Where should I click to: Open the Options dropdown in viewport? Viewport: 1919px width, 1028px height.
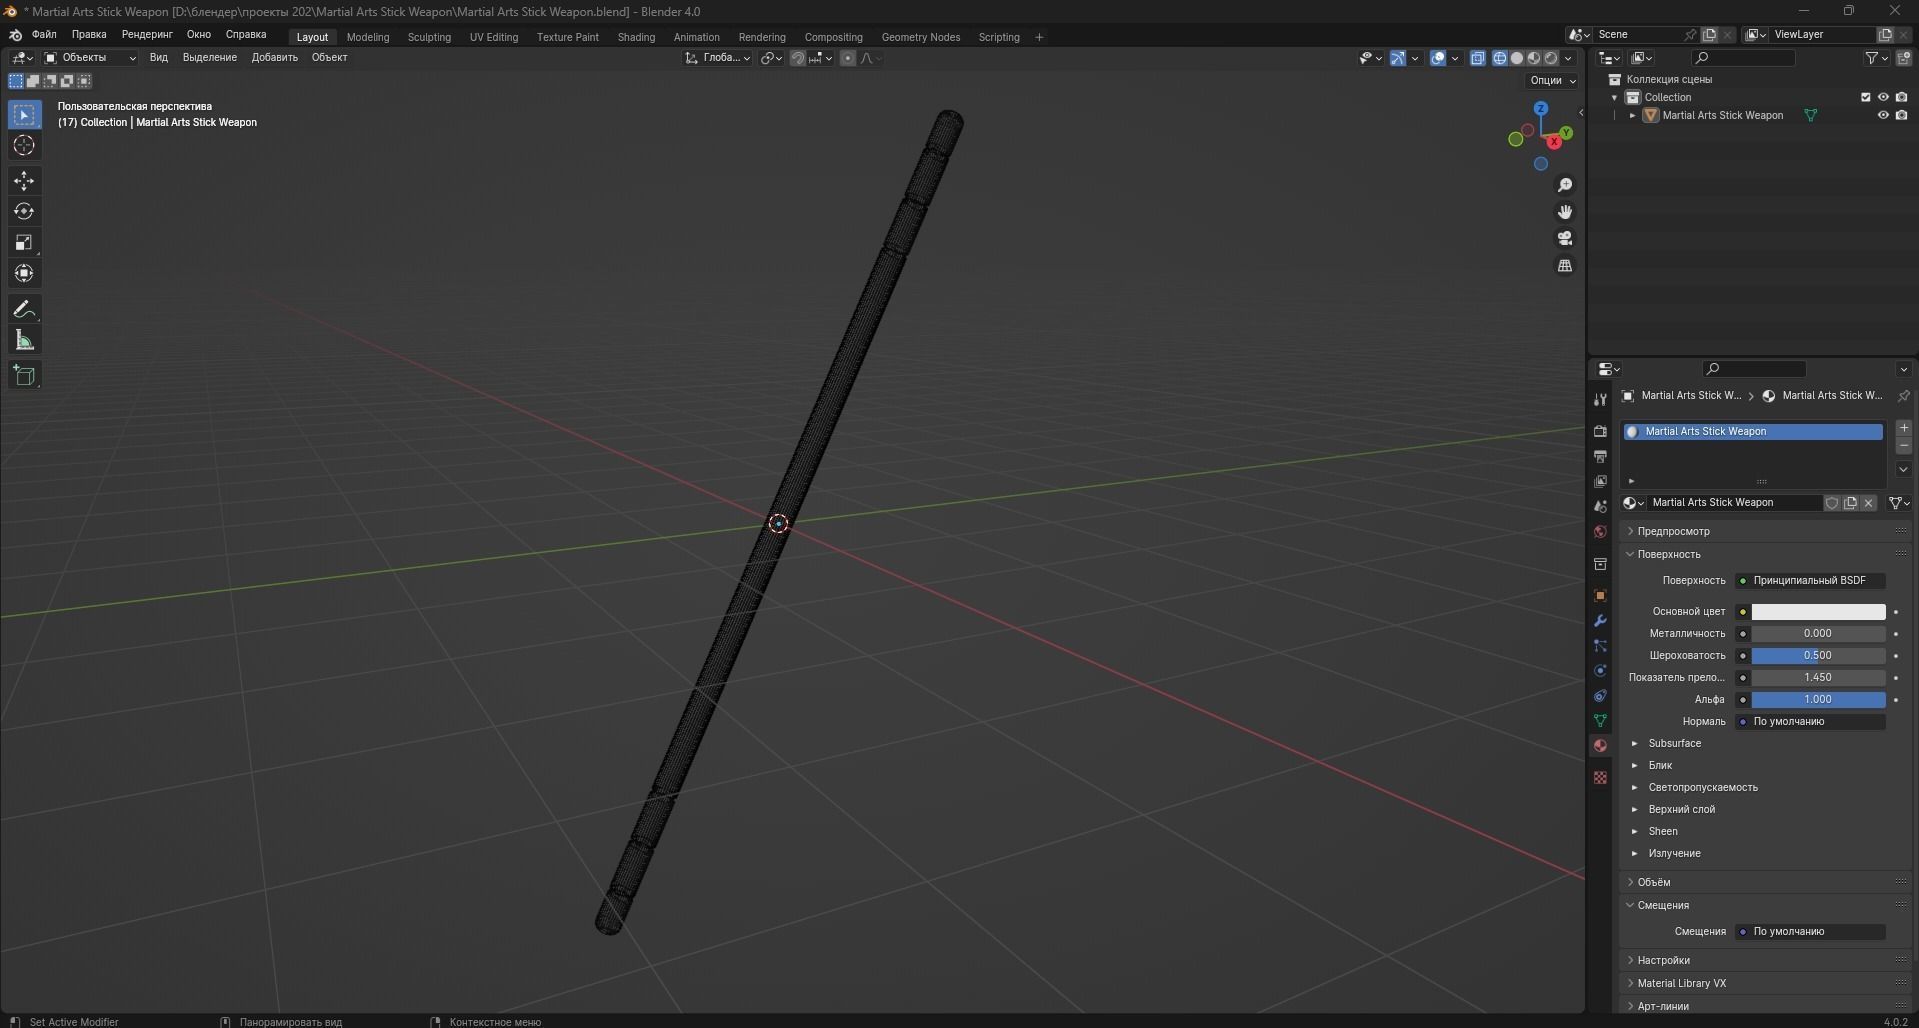click(1552, 80)
